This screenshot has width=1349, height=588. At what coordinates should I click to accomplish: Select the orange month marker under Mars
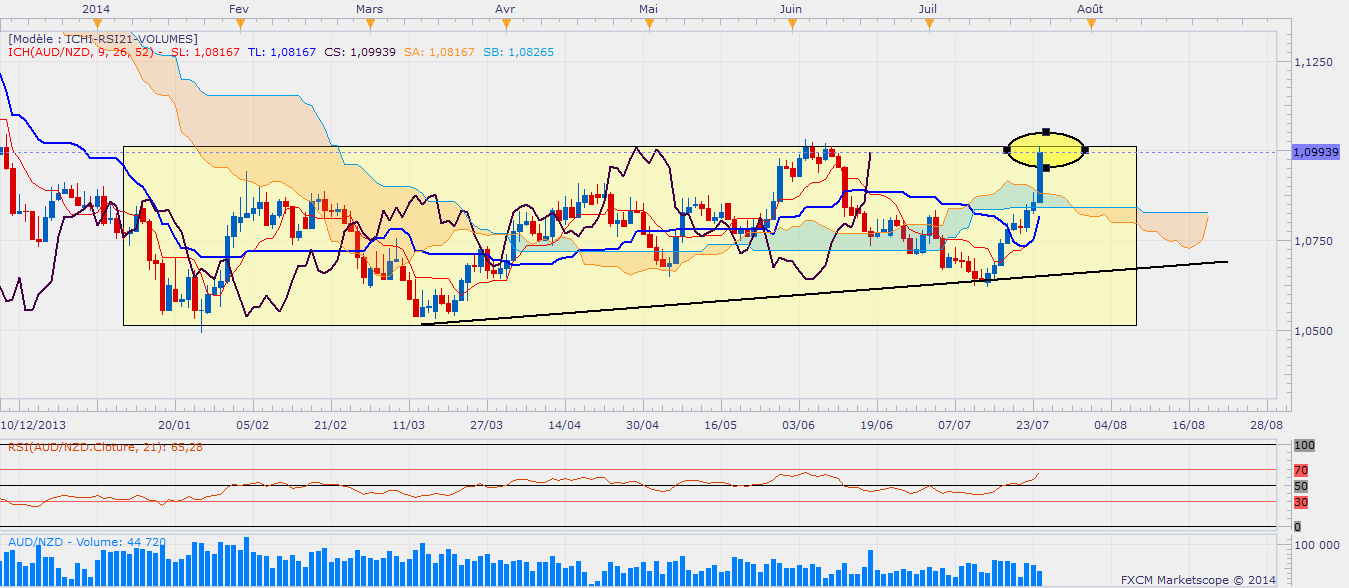point(369,25)
